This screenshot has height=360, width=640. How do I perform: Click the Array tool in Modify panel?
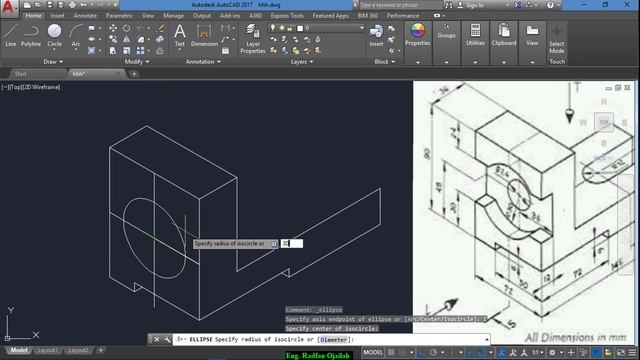(x=140, y=51)
